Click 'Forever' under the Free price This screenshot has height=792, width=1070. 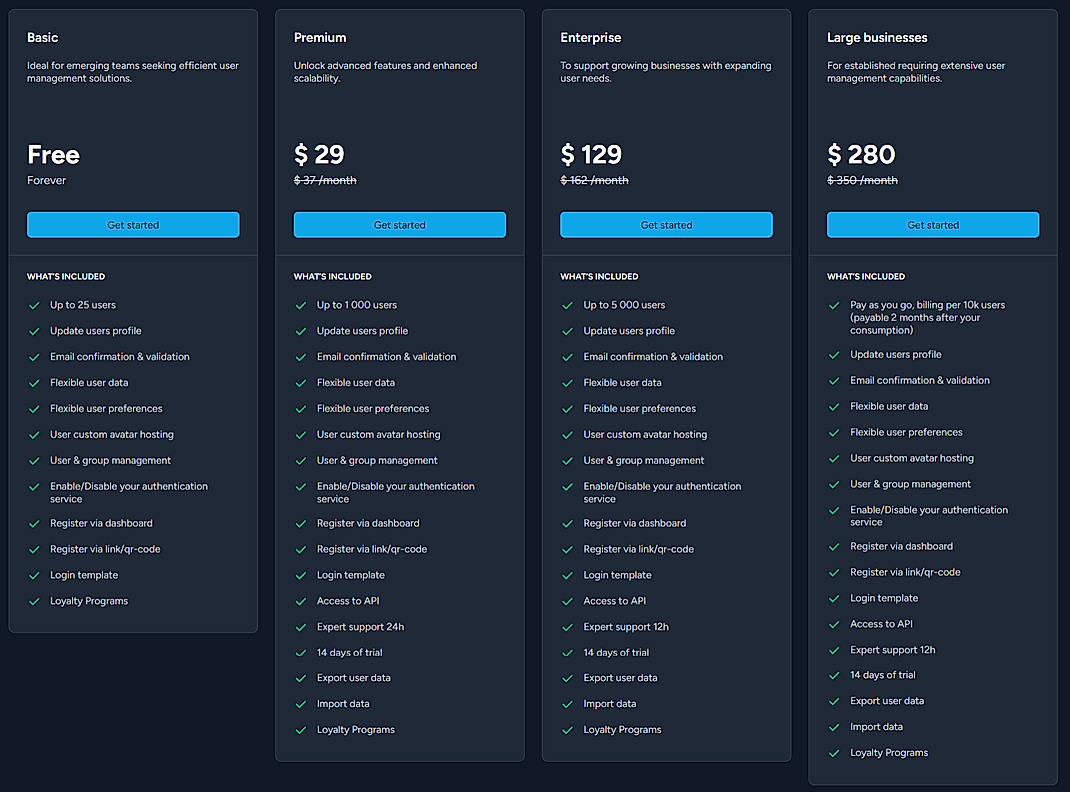pos(46,180)
